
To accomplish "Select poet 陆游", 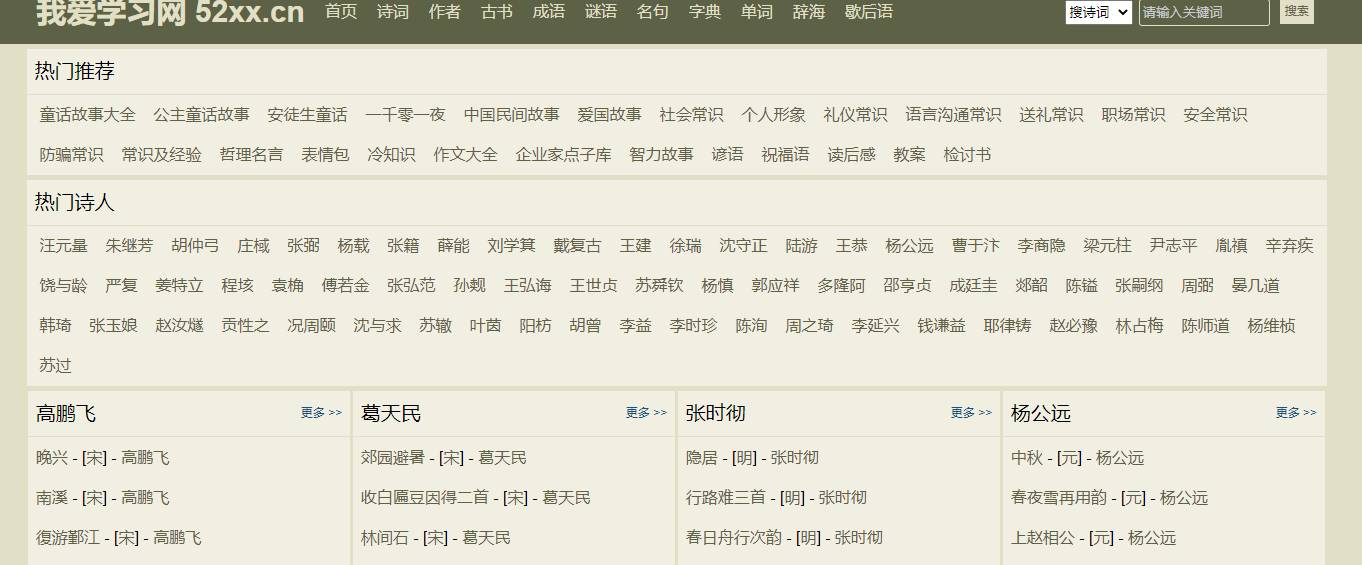I will 802,246.
